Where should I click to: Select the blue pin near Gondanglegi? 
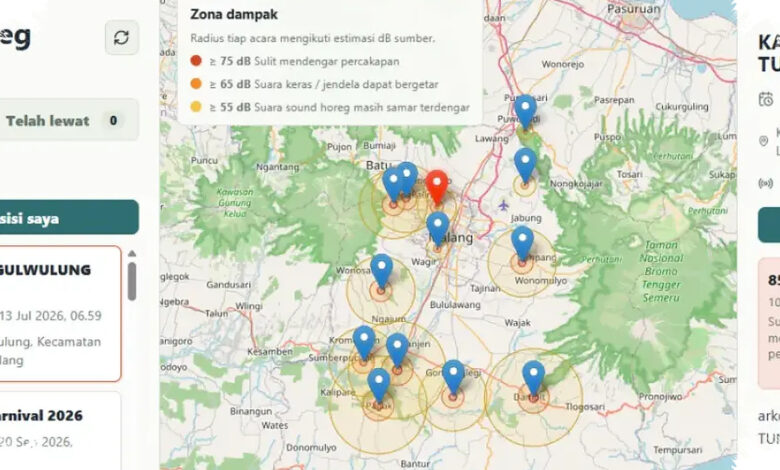pos(453,378)
